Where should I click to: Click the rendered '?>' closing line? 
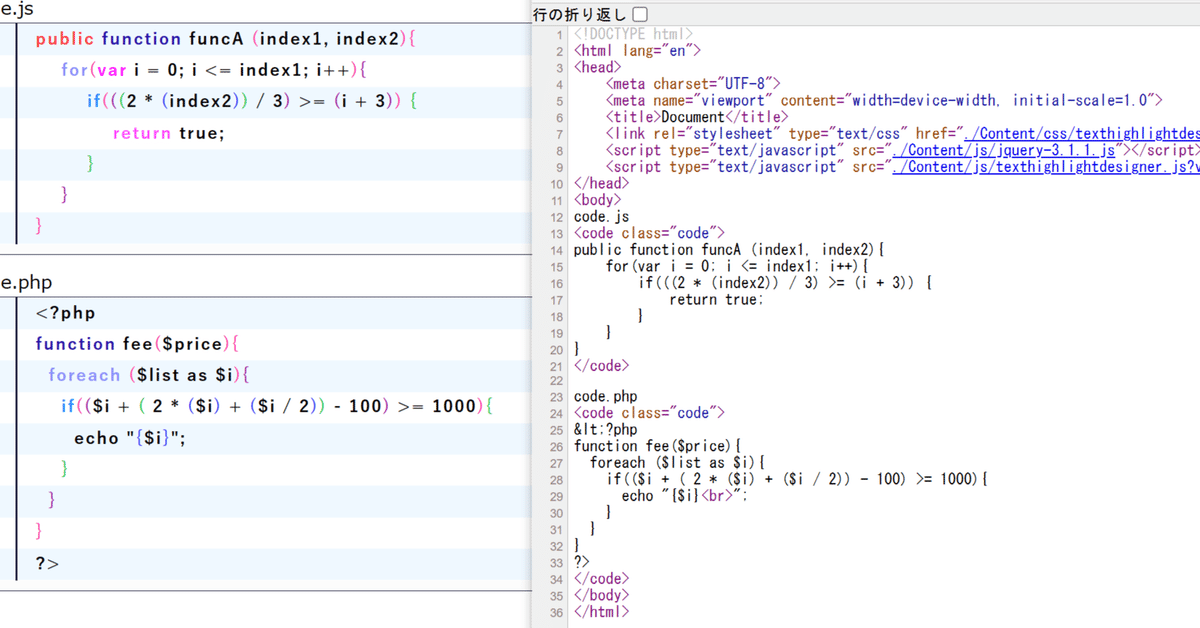click(47, 564)
